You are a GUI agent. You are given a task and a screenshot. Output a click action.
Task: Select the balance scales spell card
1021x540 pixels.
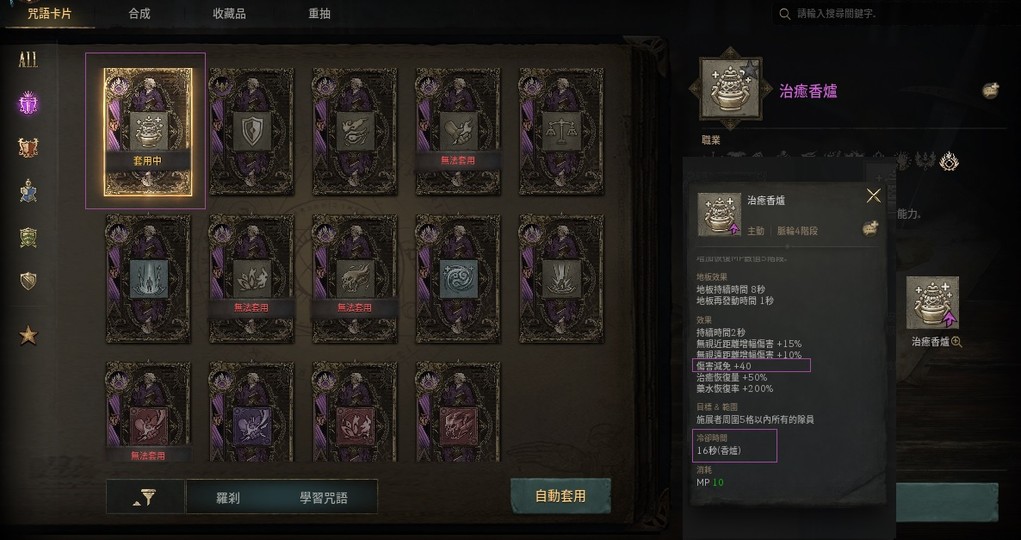[561, 131]
